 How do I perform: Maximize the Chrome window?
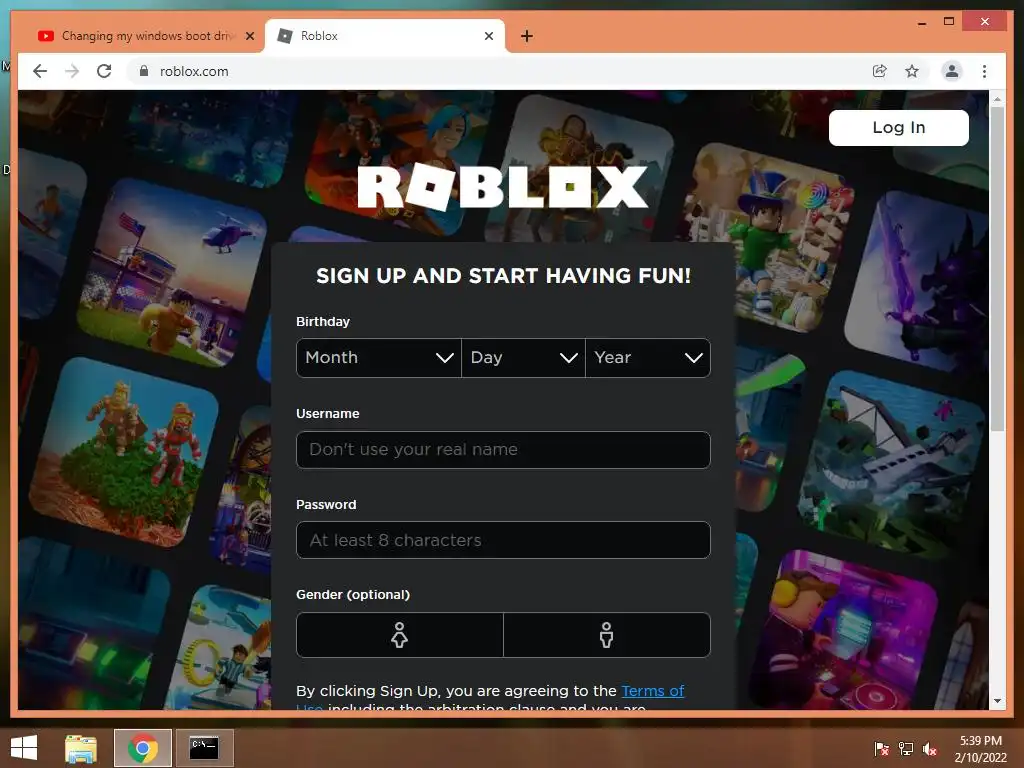point(949,22)
